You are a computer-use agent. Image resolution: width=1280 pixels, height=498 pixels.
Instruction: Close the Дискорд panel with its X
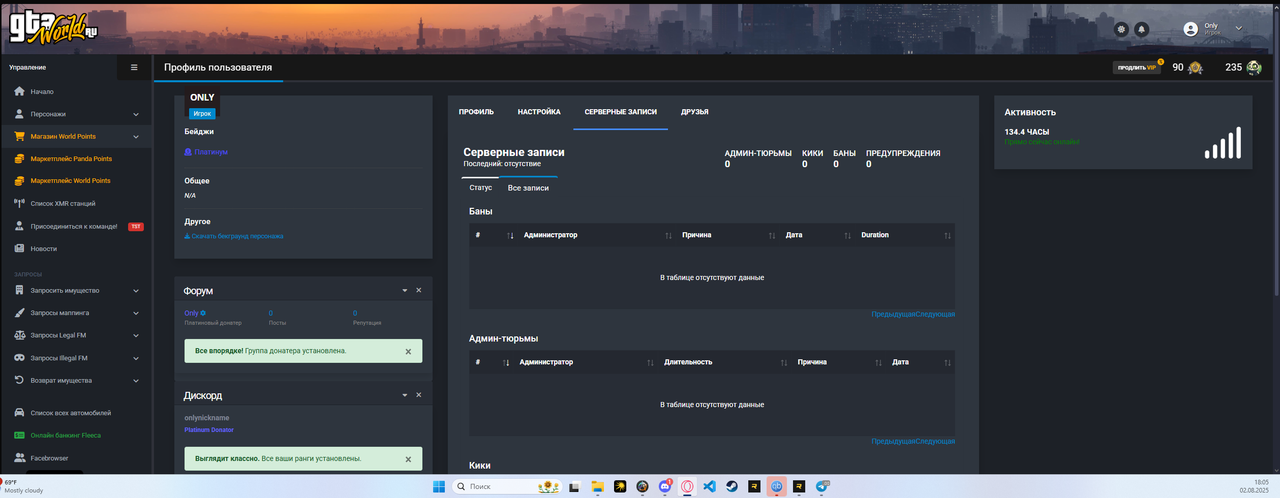[x=419, y=395]
